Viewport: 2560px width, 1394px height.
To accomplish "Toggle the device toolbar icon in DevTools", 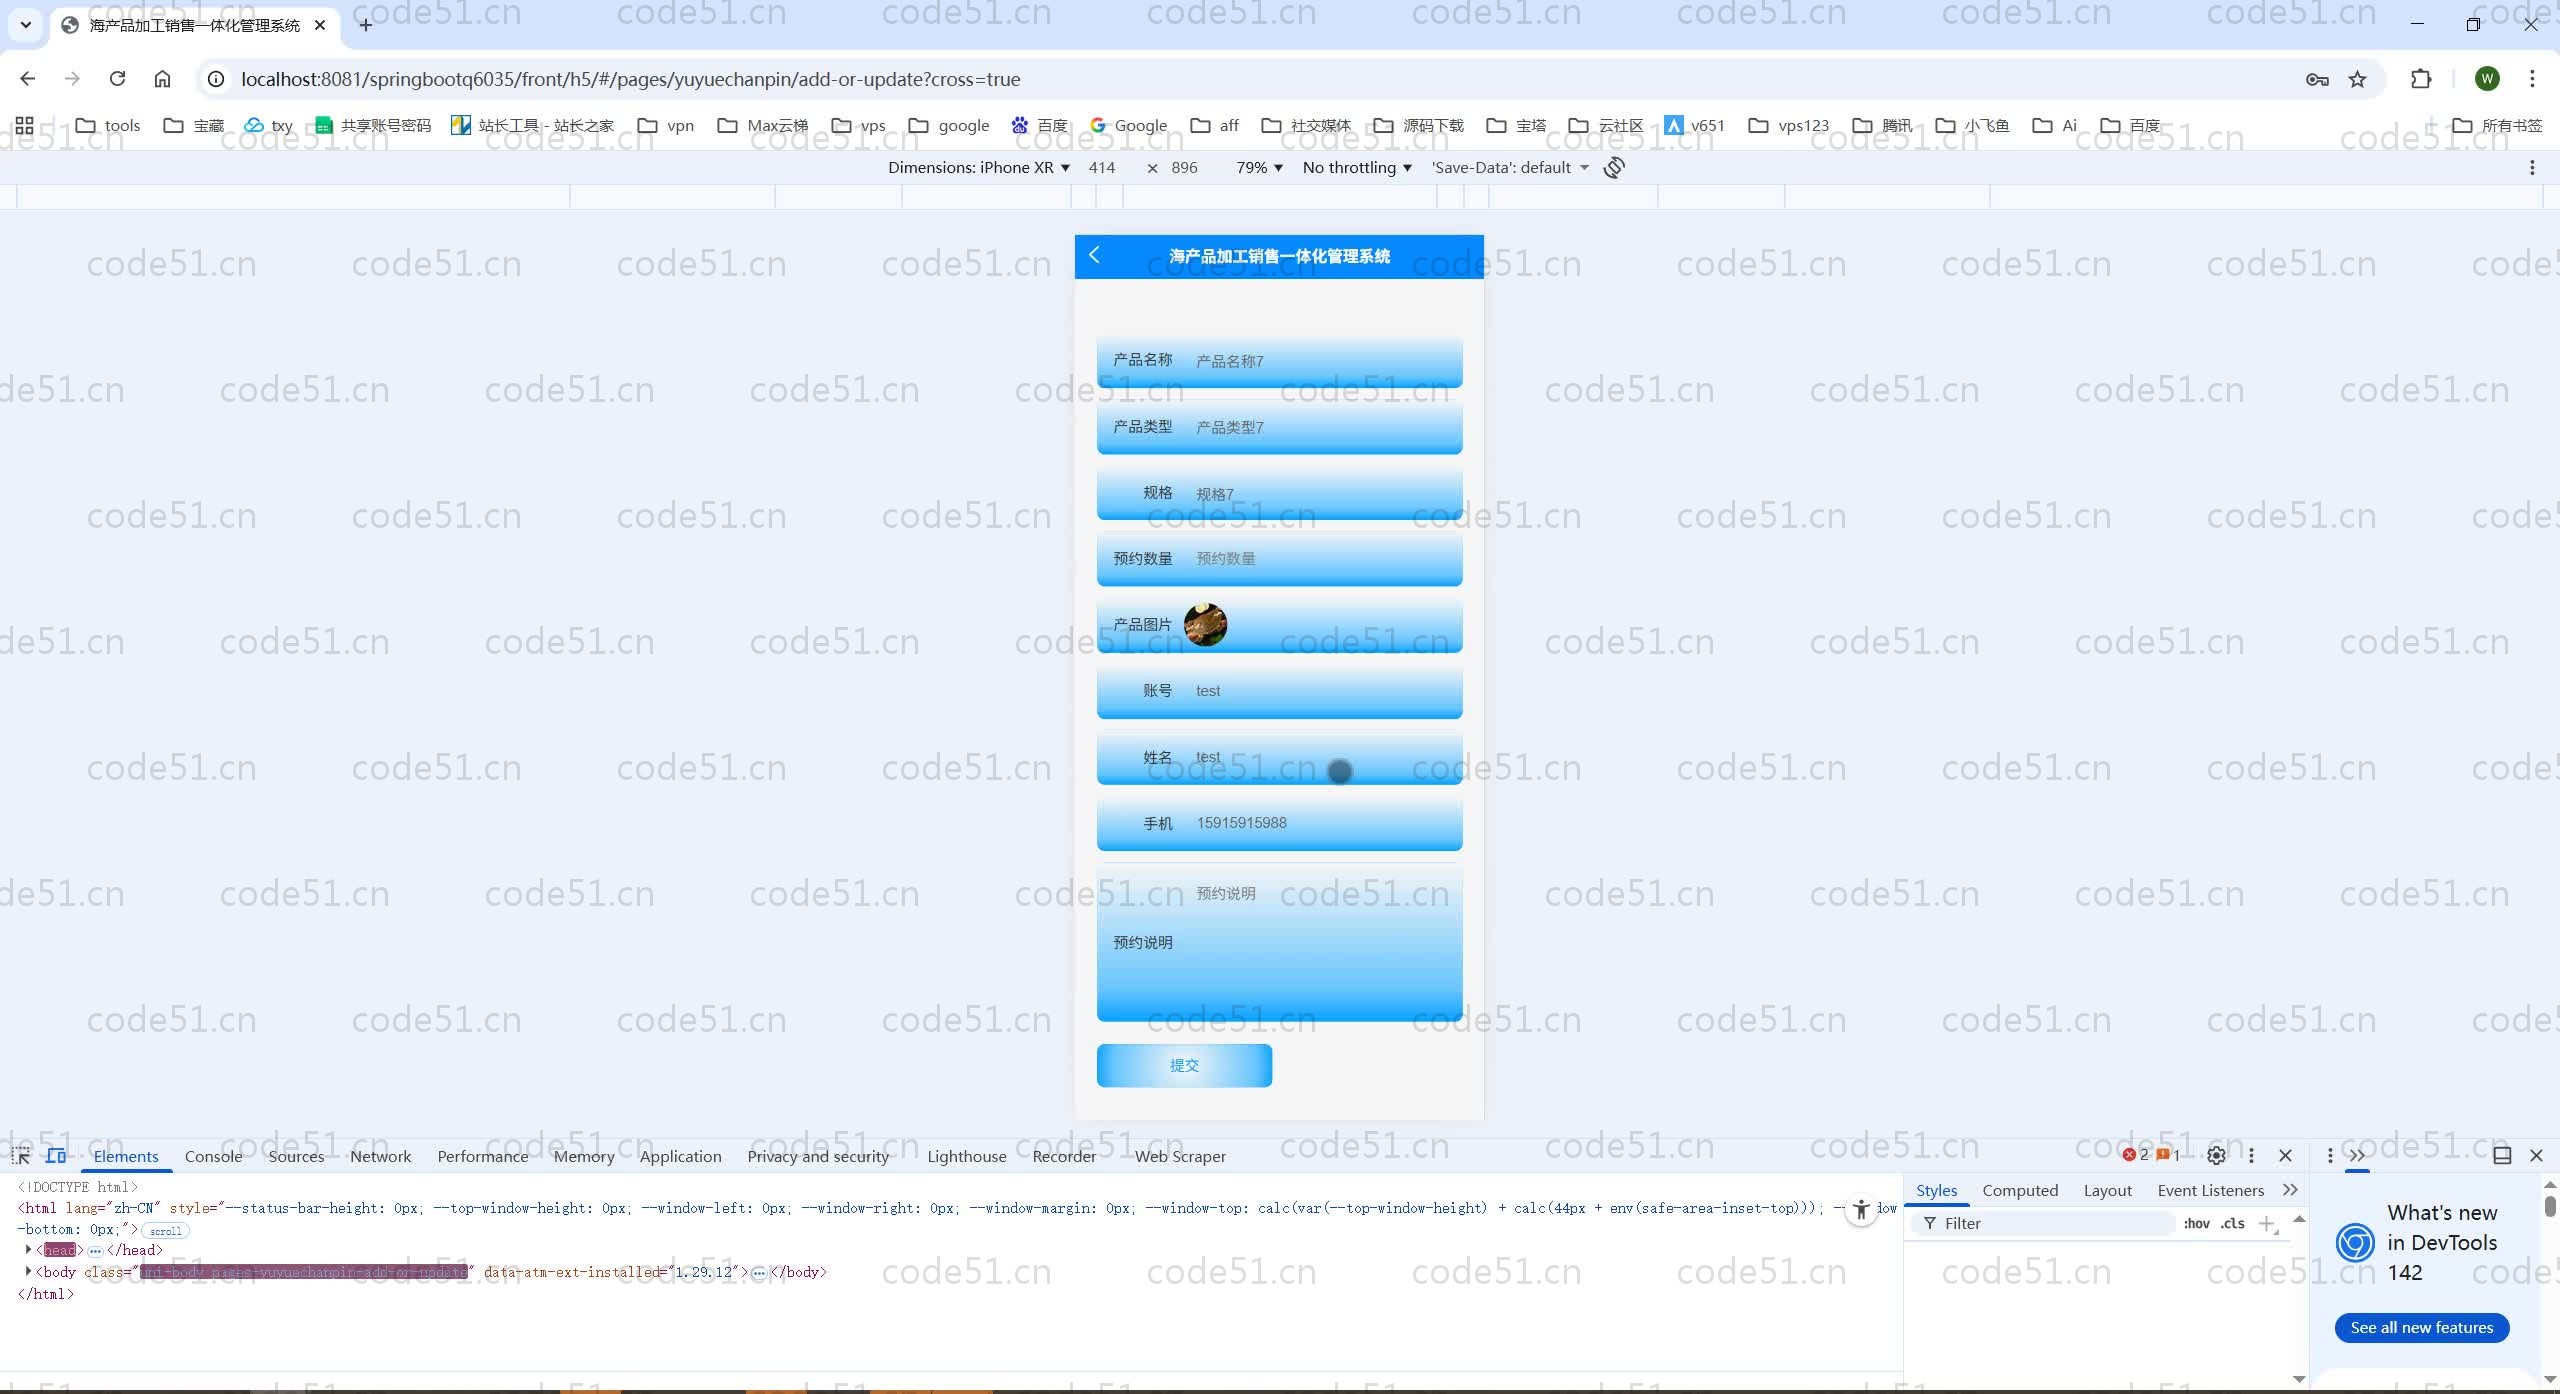I will pyautogui.click(x=56, y=1156).
